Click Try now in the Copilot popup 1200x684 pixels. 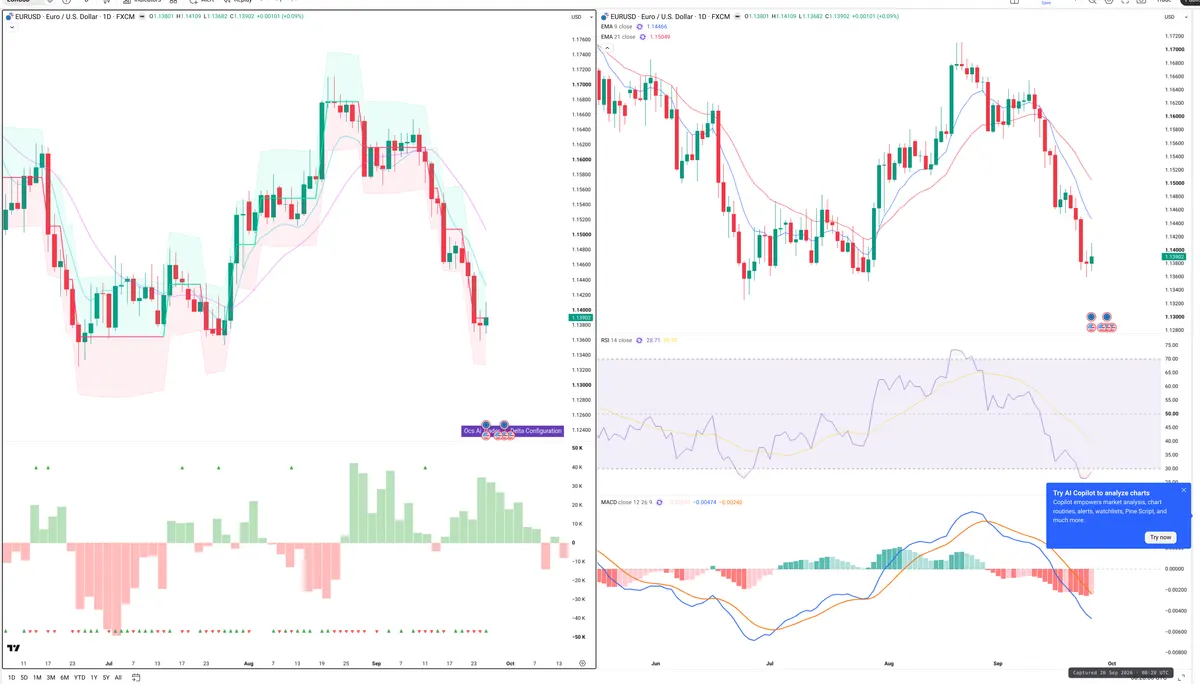1160,537
